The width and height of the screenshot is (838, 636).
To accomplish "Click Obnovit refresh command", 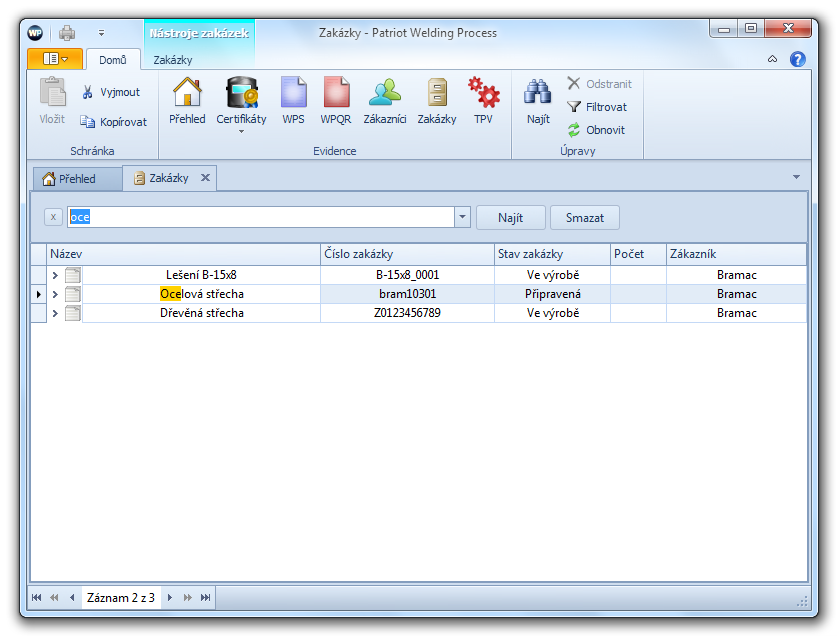I will coord(595,130).
